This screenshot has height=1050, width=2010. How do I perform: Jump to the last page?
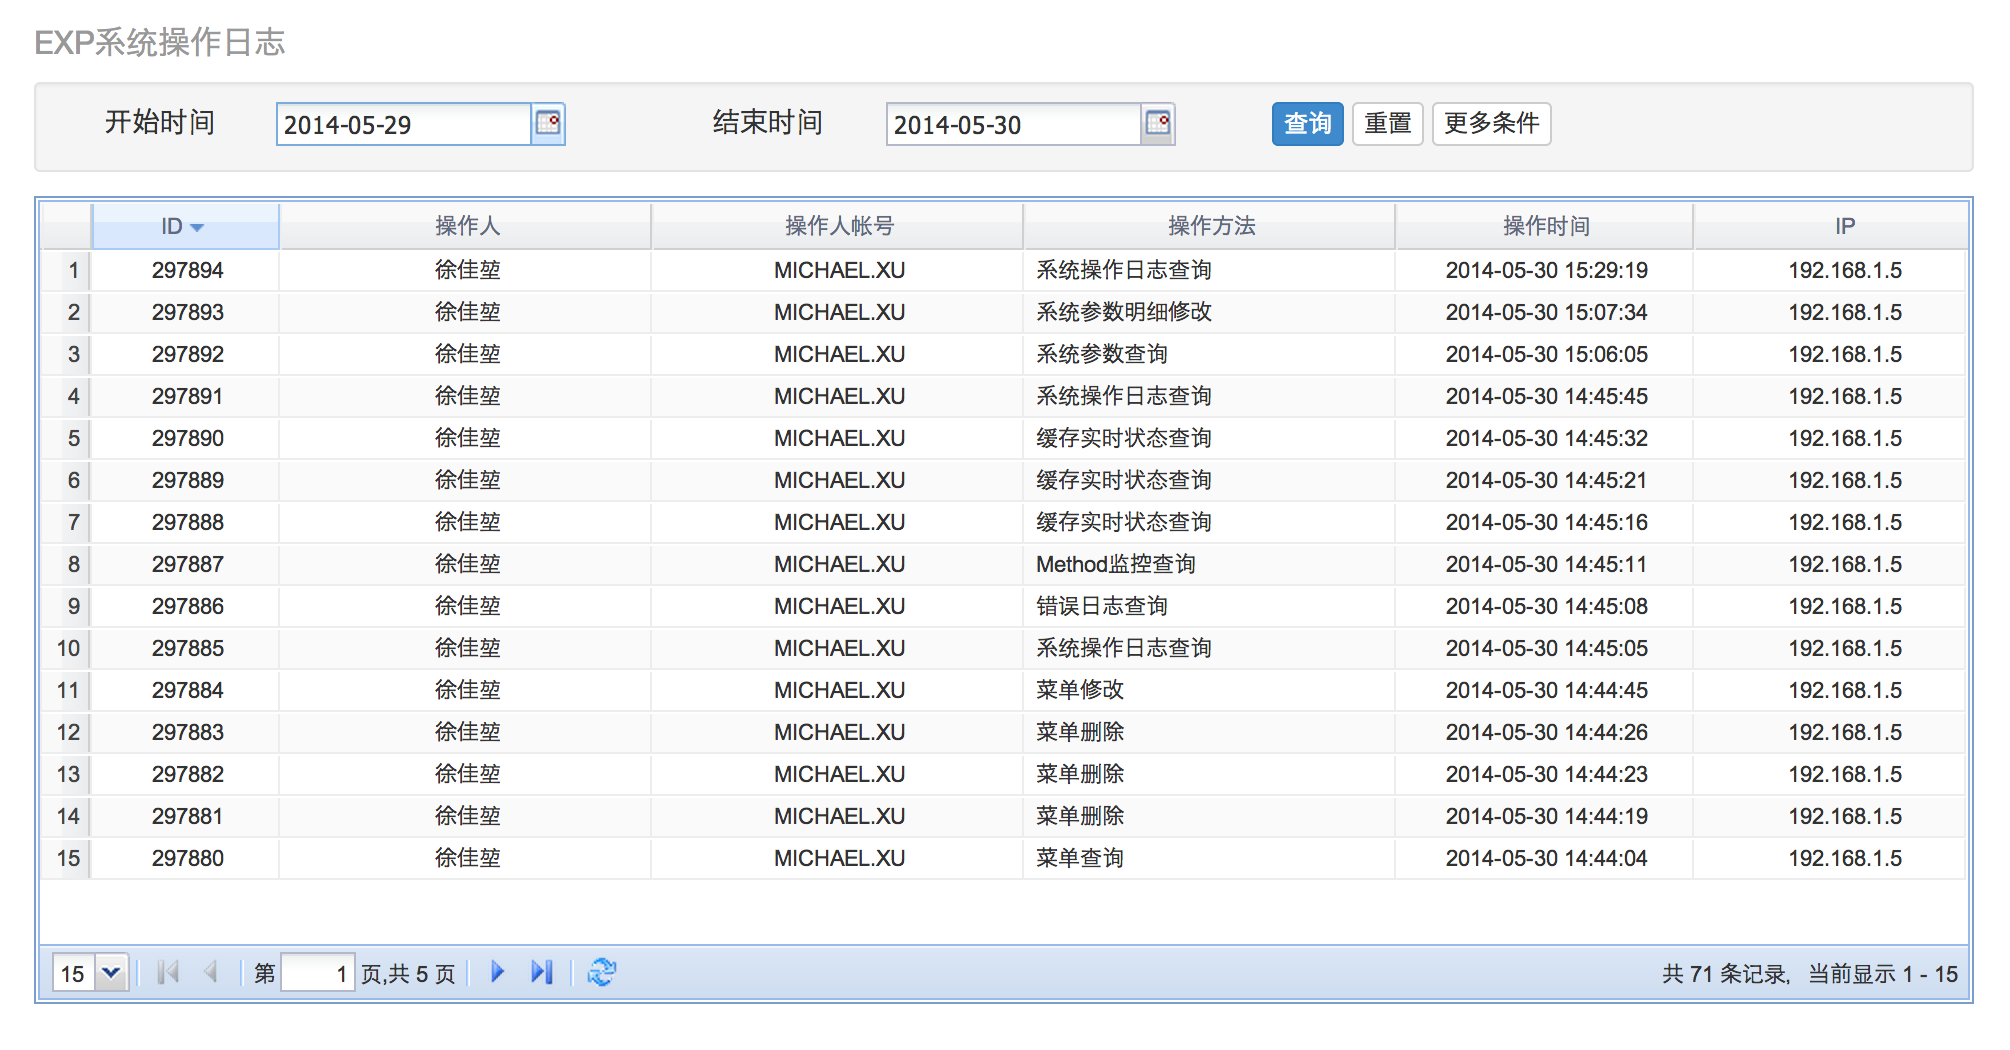tap(542, 972)
